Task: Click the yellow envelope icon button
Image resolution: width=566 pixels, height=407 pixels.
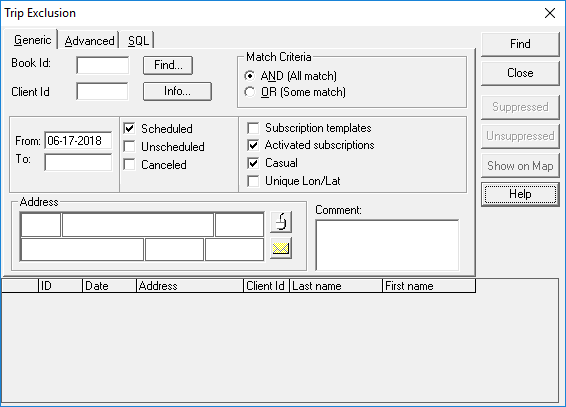Action: 281,248
